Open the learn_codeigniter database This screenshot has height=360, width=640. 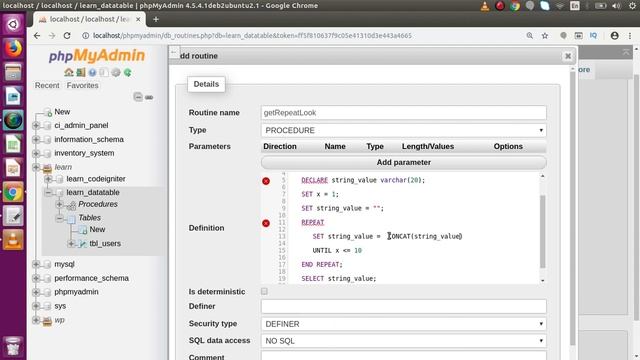tap(96, 179)
